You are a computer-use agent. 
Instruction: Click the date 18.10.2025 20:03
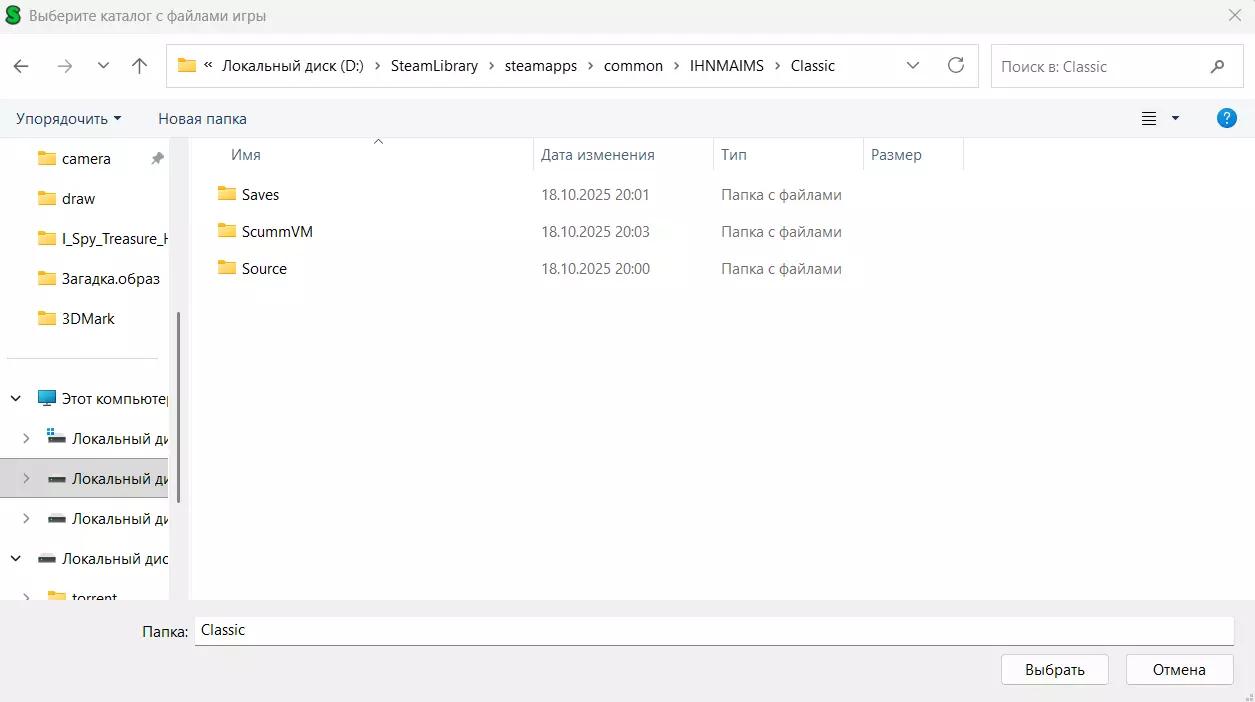tap(595, 232)
